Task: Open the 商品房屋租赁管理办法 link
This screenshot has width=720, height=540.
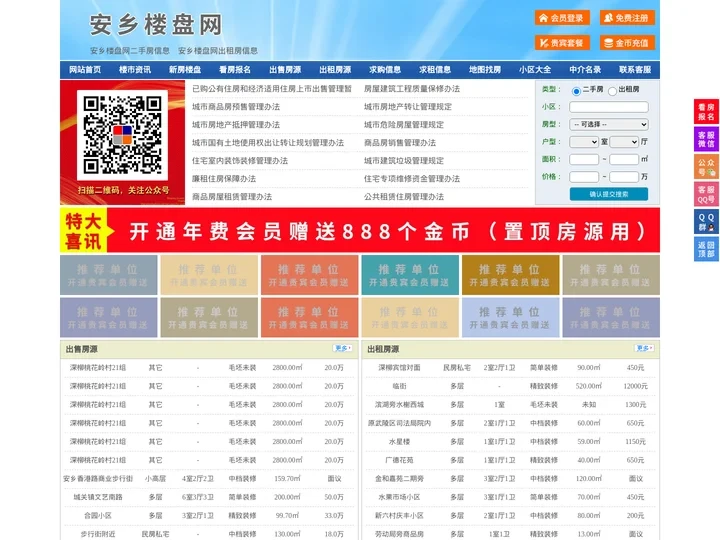Action: click(x=232, y=197)
